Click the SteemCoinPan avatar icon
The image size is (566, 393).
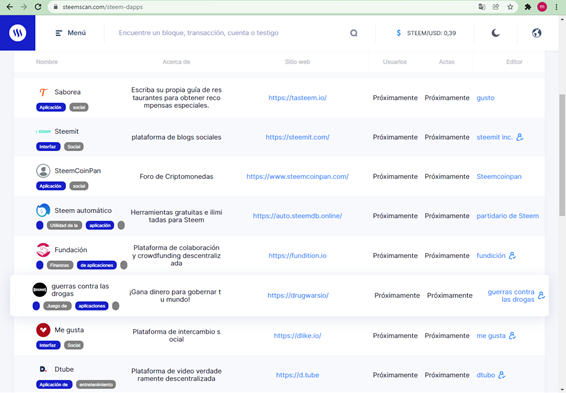tap(43, 171)
